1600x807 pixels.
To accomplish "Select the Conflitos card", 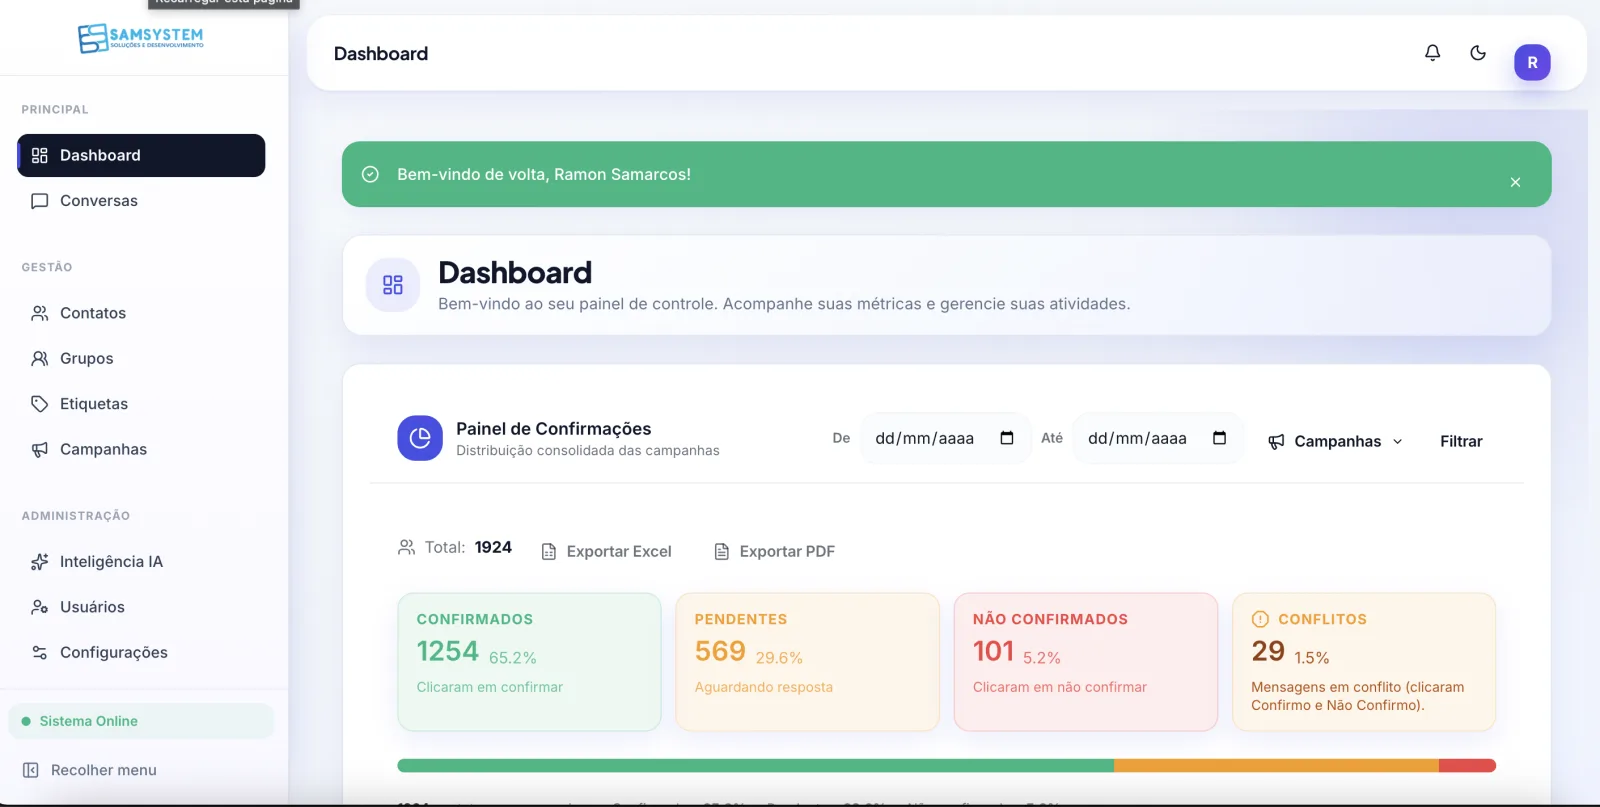I will 1364,662.
